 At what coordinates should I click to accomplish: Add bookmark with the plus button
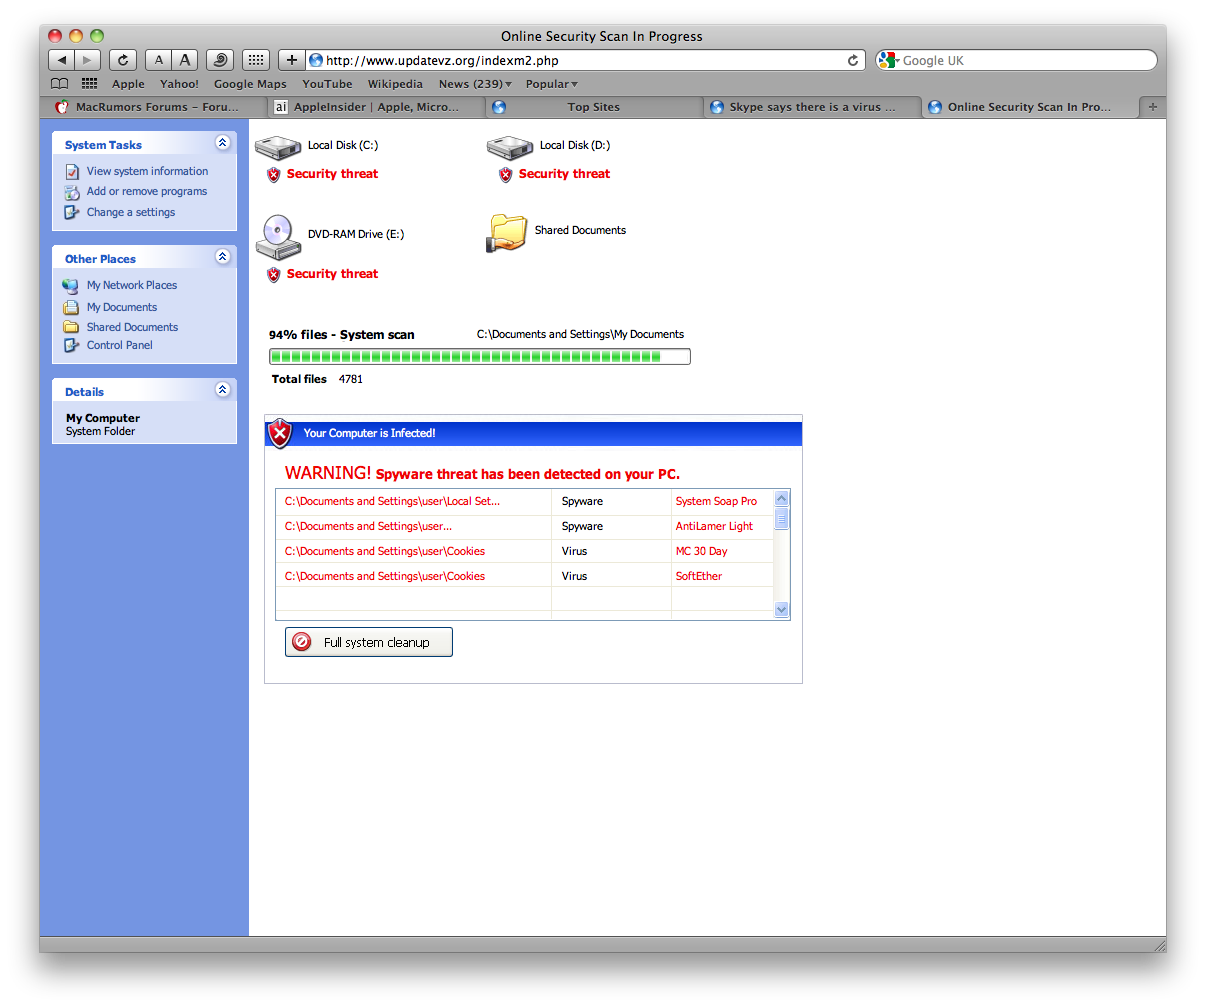point(291,60)
